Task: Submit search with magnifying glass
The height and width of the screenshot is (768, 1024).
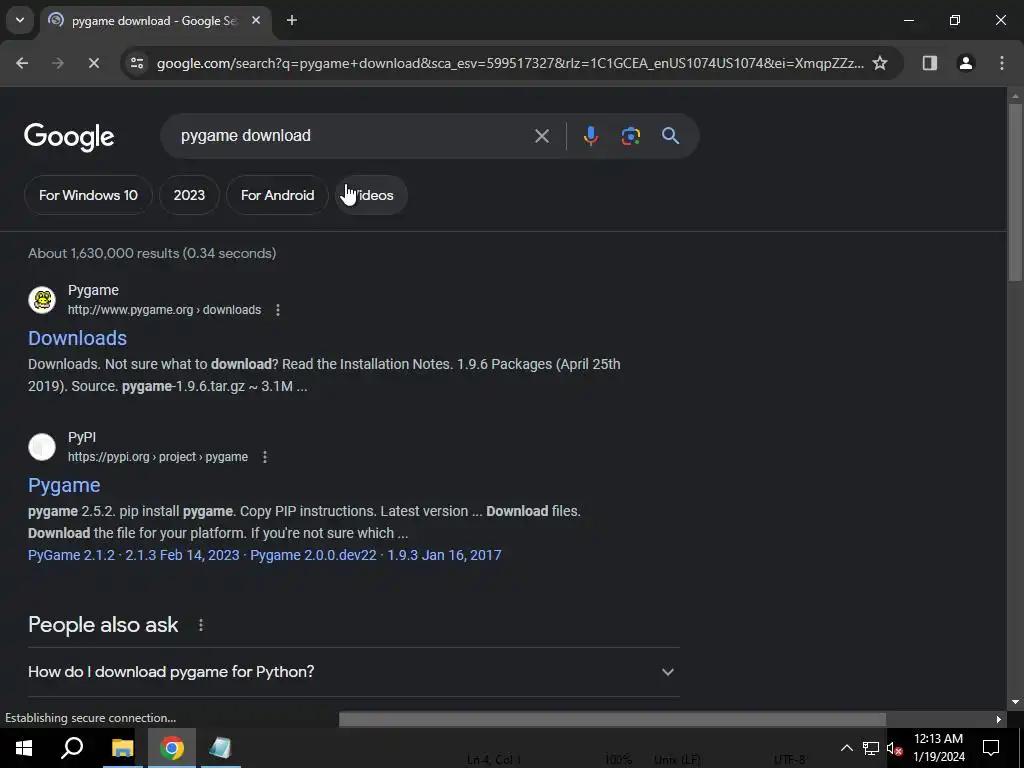Action: pos(670,136)
